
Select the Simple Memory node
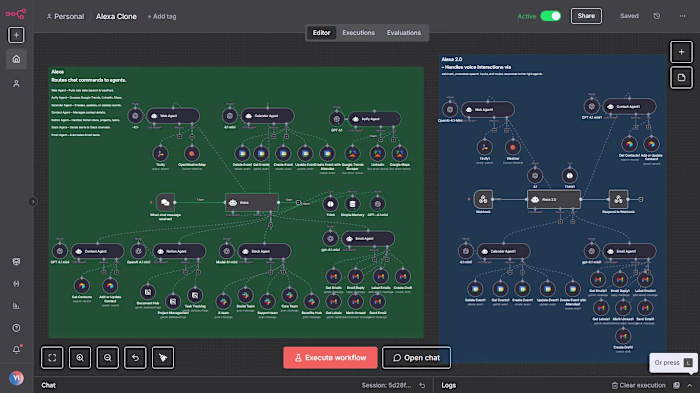[352, 204]
